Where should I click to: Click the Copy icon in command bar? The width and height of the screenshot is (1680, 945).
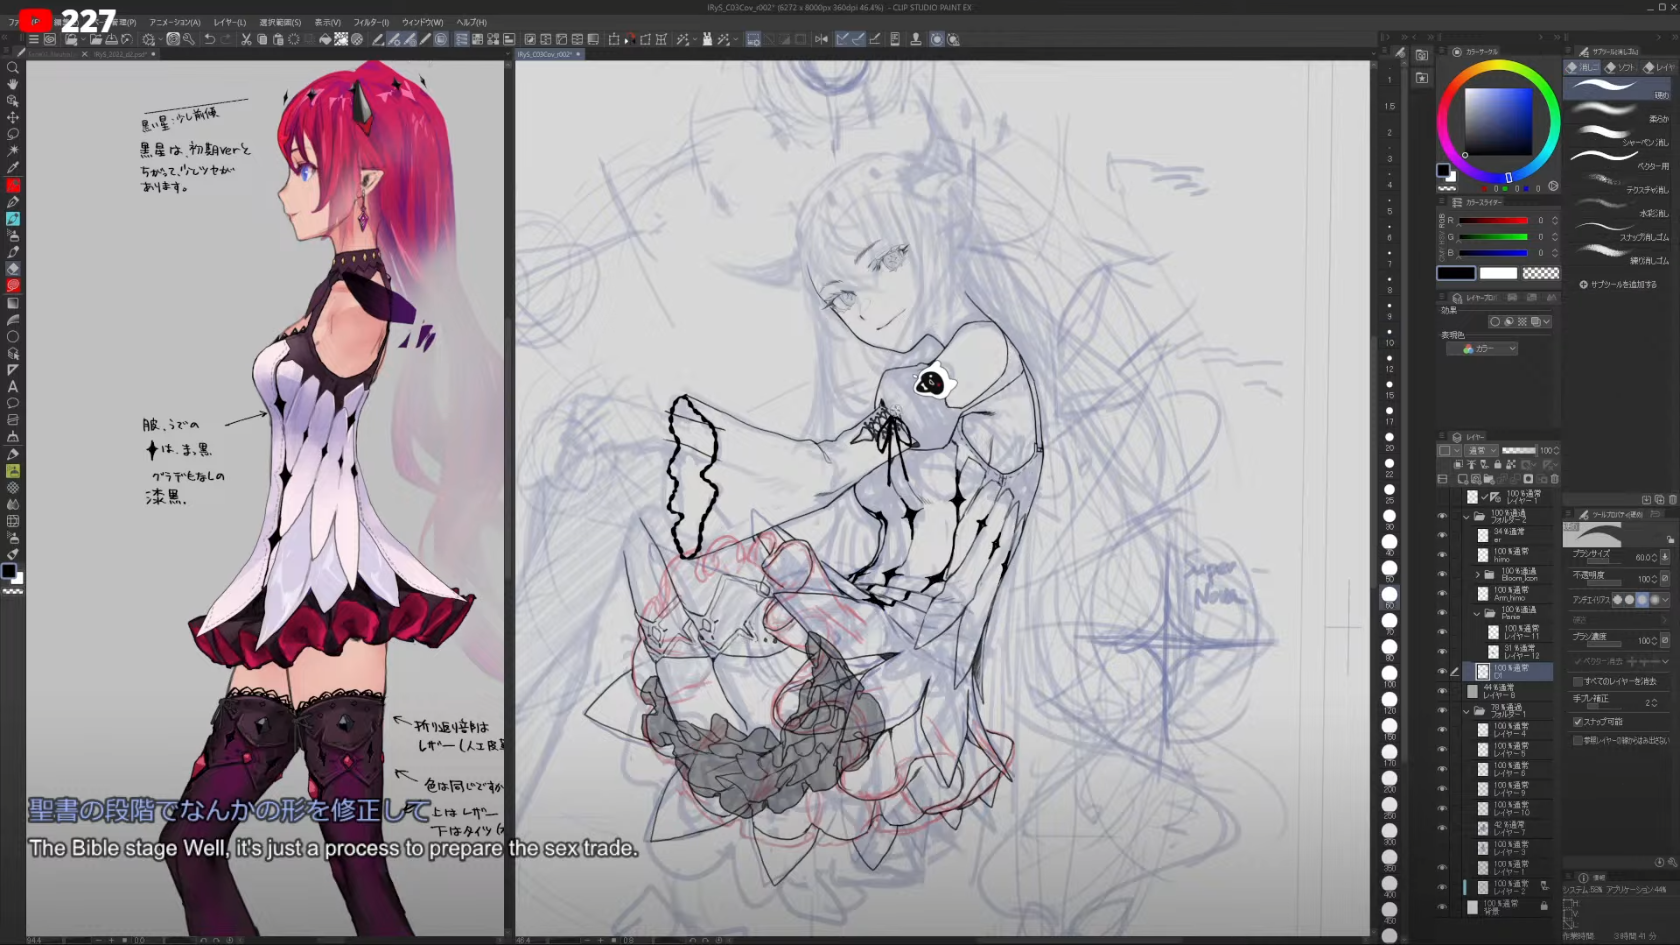tap(262, 40)
